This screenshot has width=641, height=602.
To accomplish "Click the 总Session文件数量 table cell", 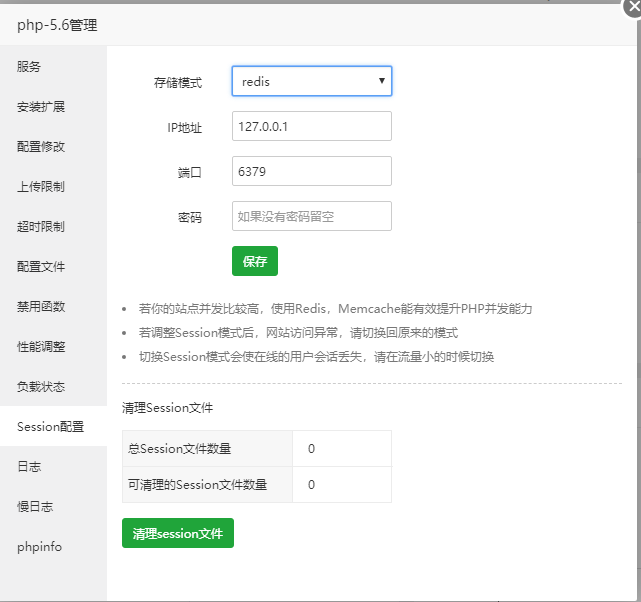I will 207,448.
